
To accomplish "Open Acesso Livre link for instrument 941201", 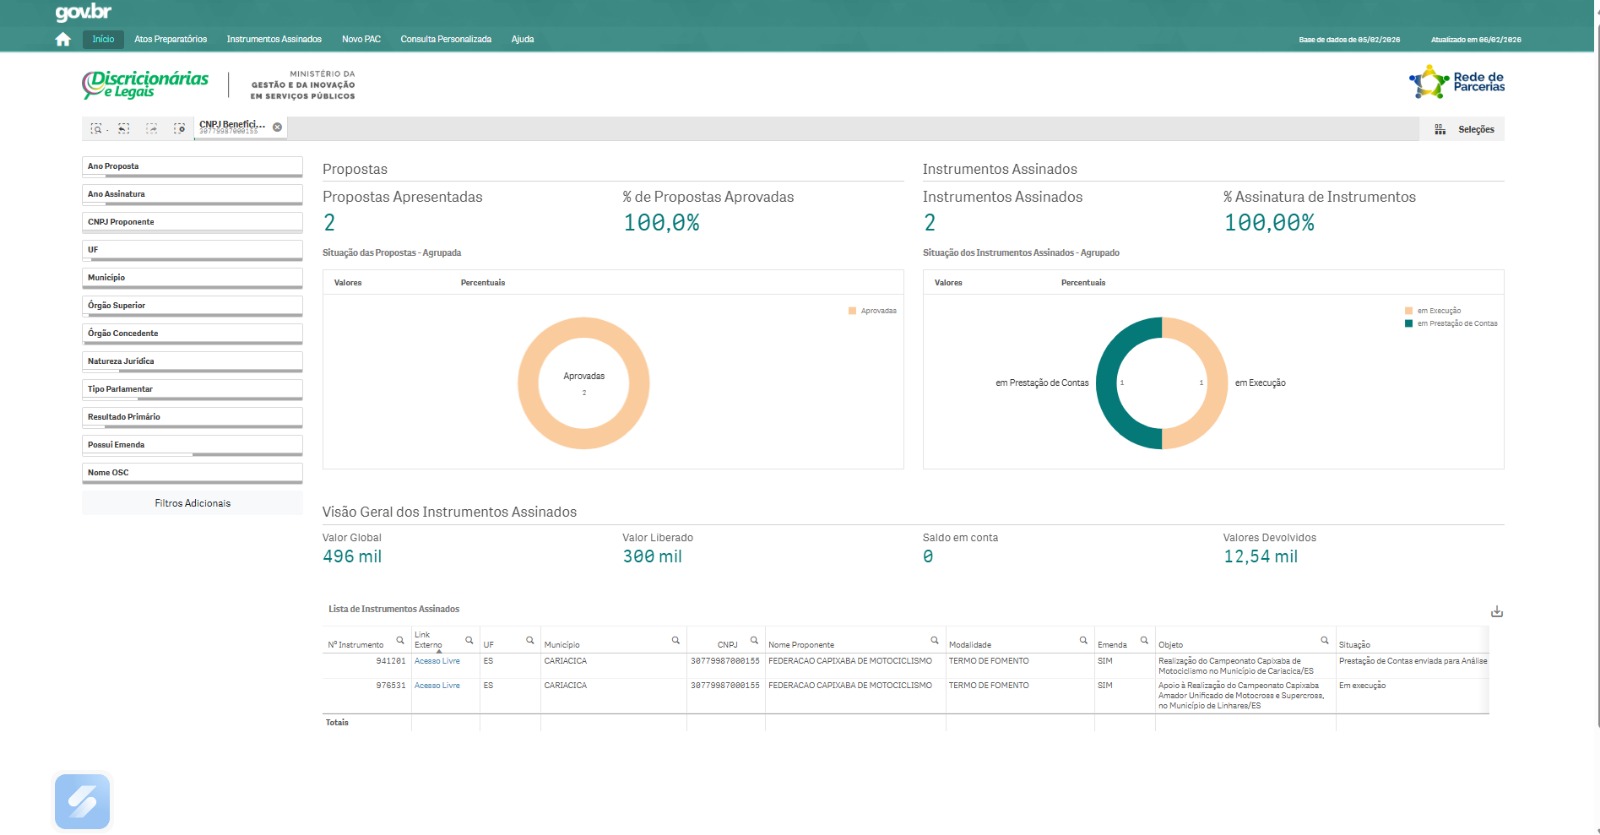I will [437, 661].
